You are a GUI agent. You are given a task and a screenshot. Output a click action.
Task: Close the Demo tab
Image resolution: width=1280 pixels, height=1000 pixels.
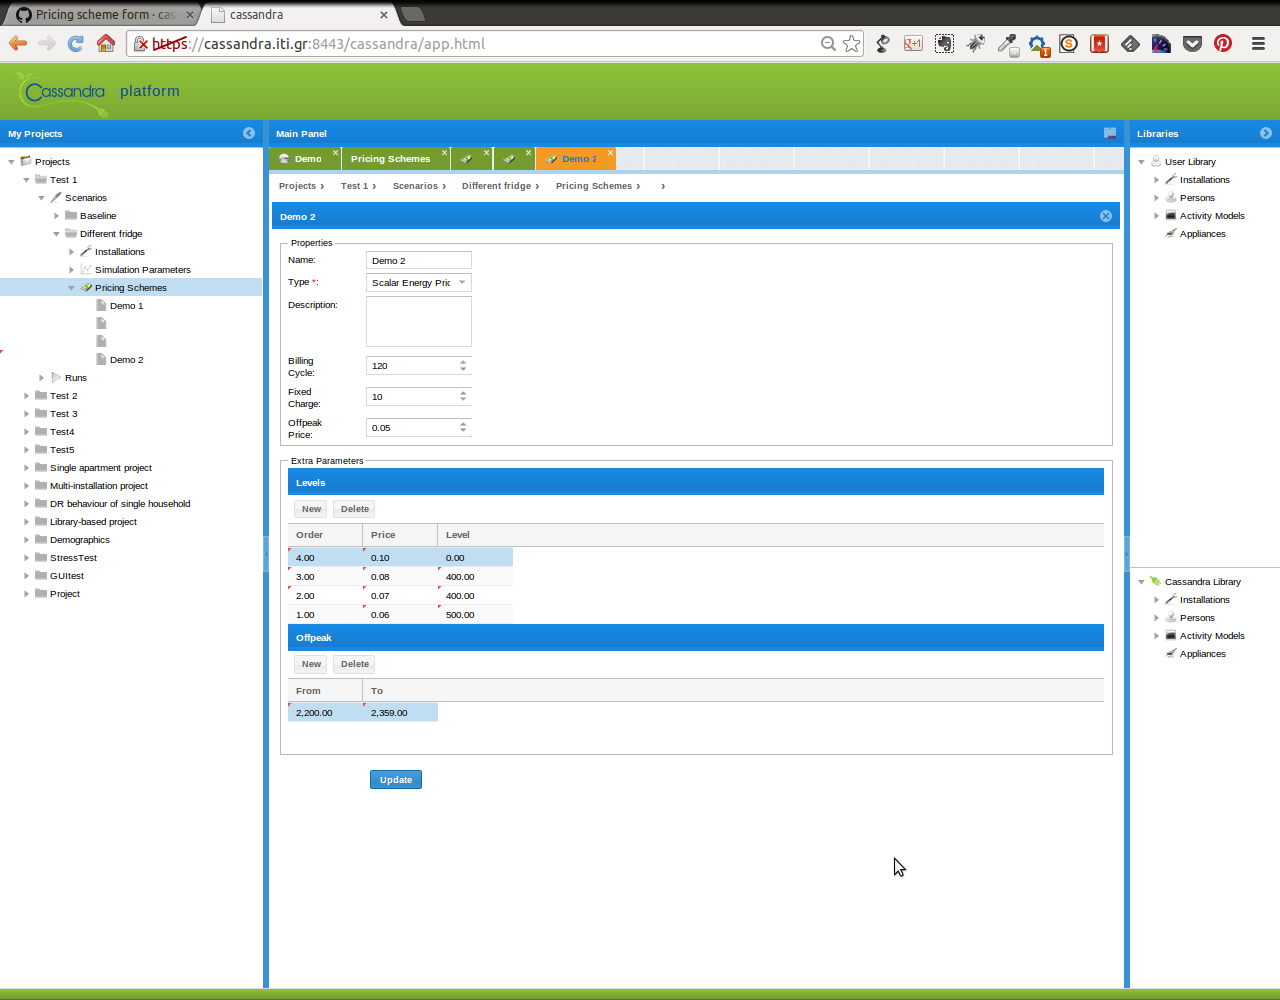(x=336, y=153)
